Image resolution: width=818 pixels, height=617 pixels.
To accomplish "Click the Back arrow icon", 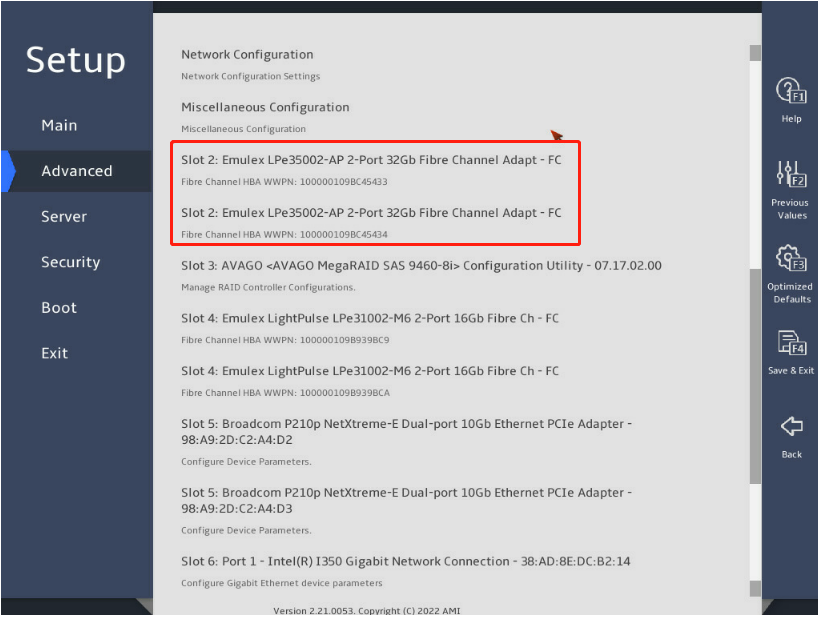I will coord(791,426).
